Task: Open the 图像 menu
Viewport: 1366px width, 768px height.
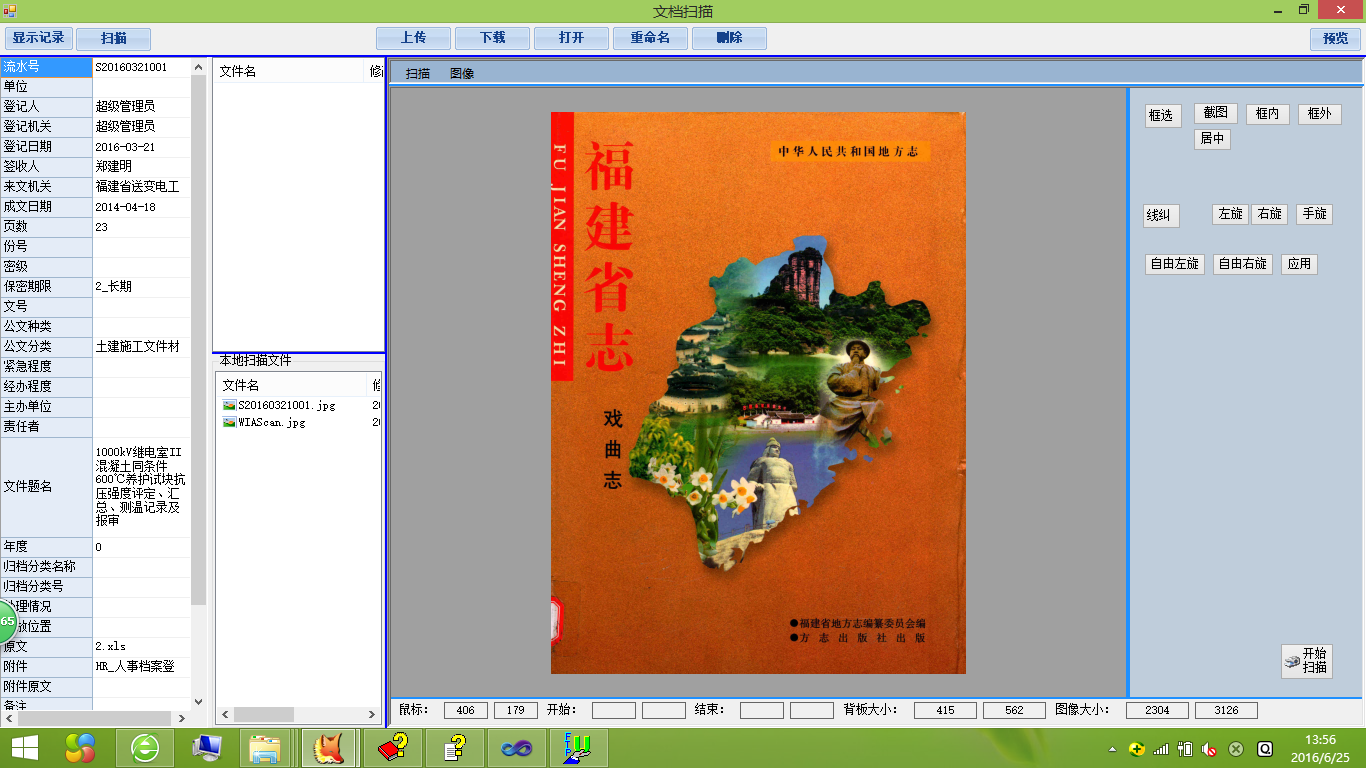Action: 462,74
